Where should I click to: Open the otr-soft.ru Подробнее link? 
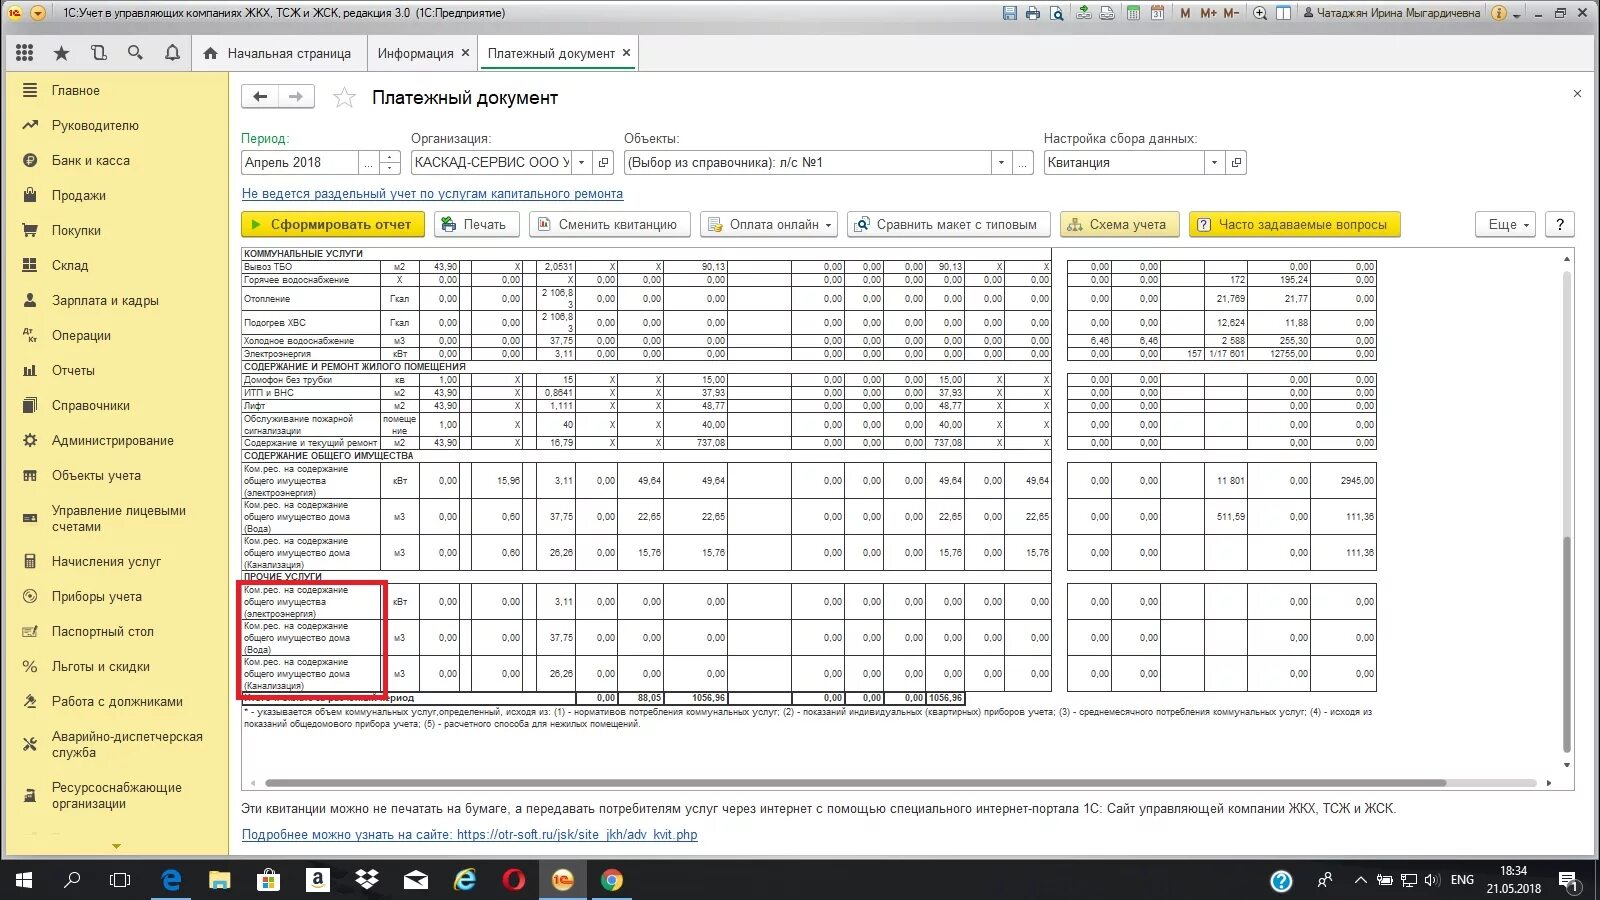469,834
